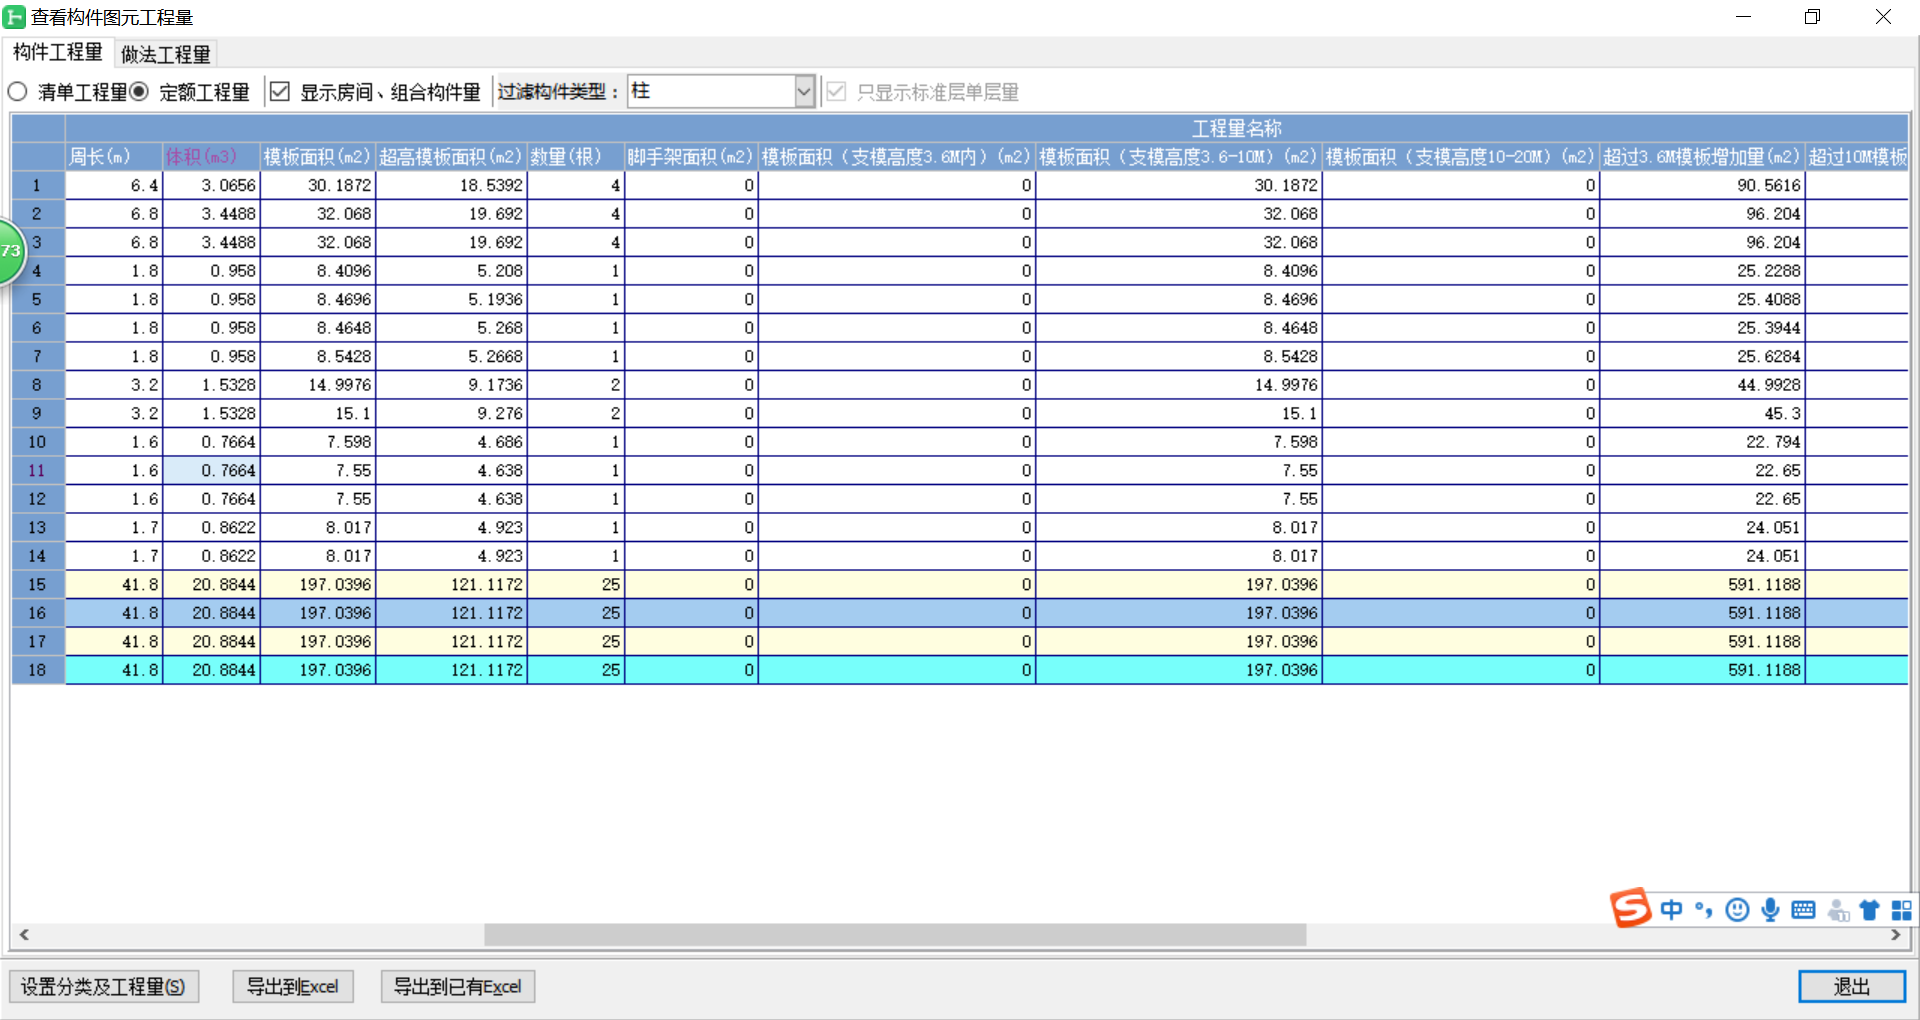
Task: Click cell 25.6284 in row 7
Action: click(1702, 356)
